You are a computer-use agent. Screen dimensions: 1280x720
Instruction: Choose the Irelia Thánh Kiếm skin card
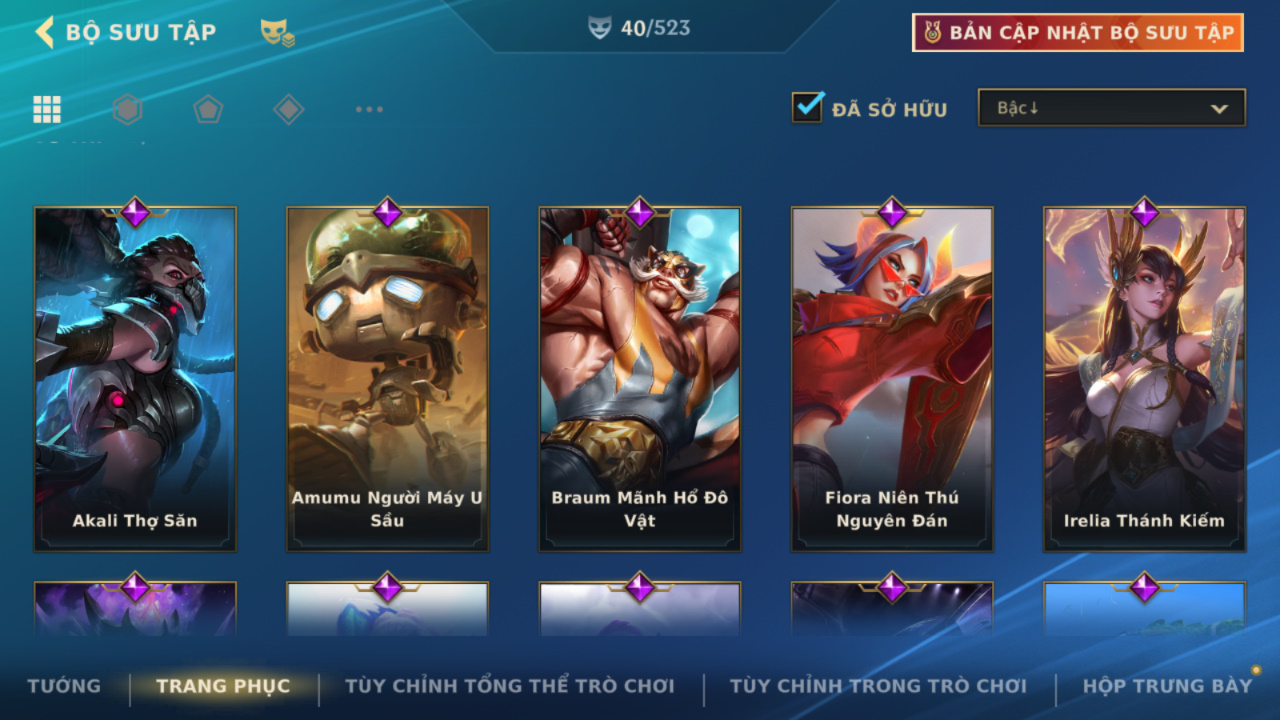click(1144, 378)
